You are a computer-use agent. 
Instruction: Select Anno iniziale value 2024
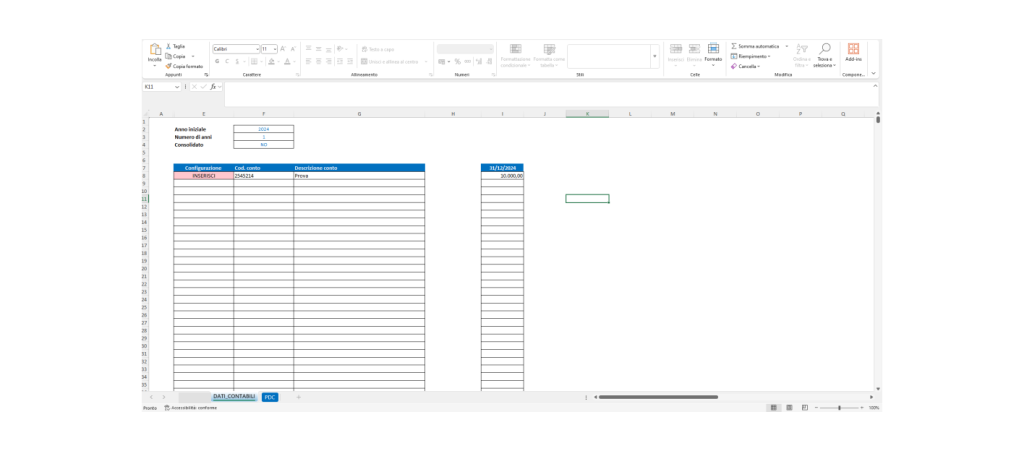pyautogui.click(x=264, y=129)
